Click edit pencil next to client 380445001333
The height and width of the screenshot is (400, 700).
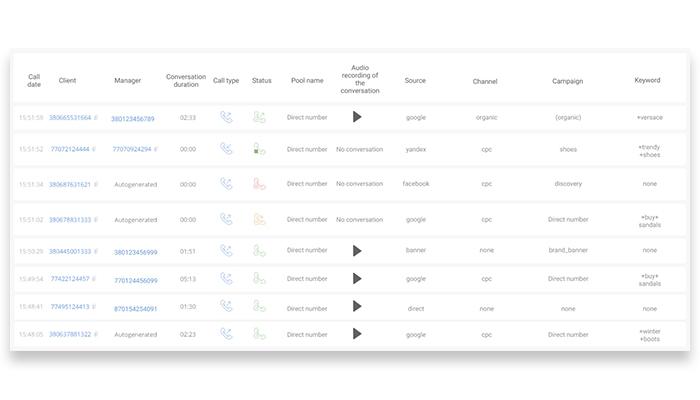click(96, 251)
